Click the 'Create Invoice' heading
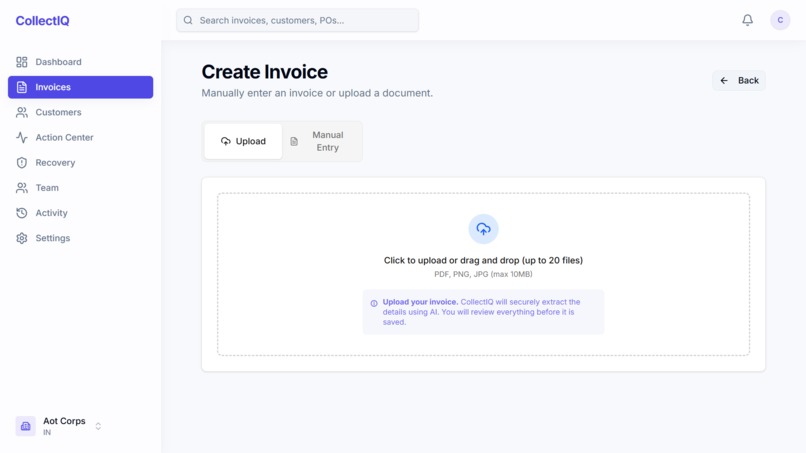The height and width of the screenshot is (453, 806). click(264, 72)
